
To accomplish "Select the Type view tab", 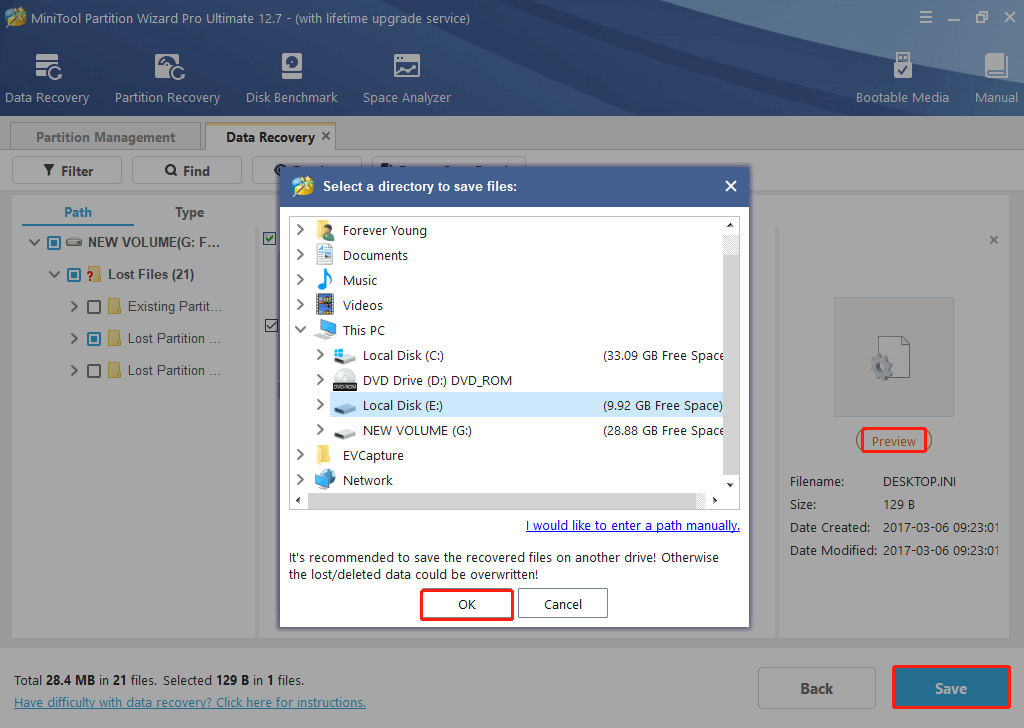I will 189,212.
